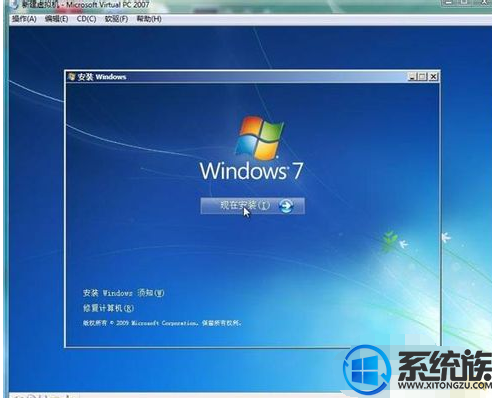Click the 现在安装(I) install now button
The width and height of the screenshot is (492, 398).
[x=252, y=206]
